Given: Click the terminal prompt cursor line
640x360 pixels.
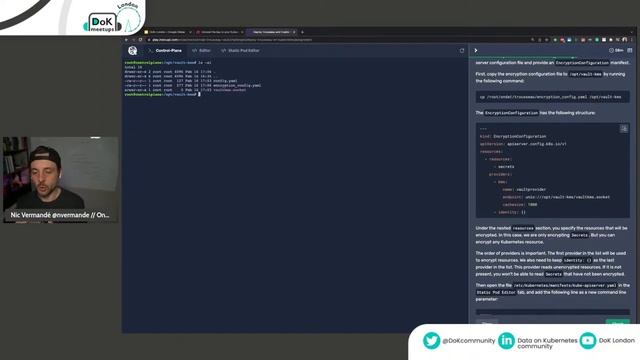Looking at the screenshot, I should click(x=162, y=94).
